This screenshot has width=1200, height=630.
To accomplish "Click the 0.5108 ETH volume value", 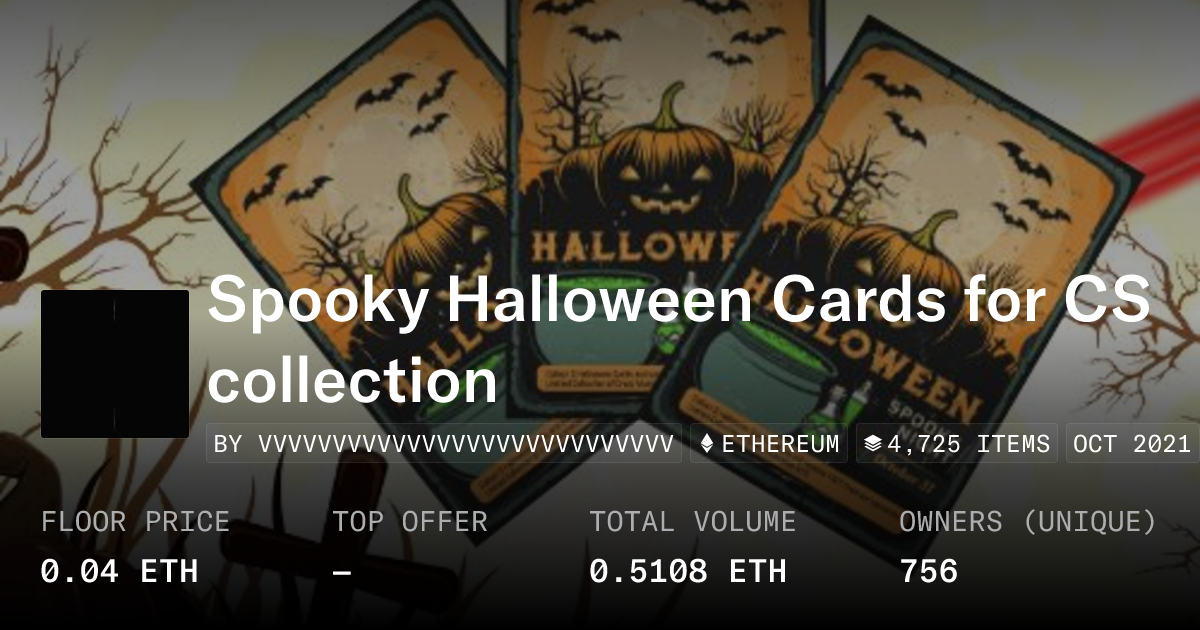I will pyautogui.click(x=687, y=571).
